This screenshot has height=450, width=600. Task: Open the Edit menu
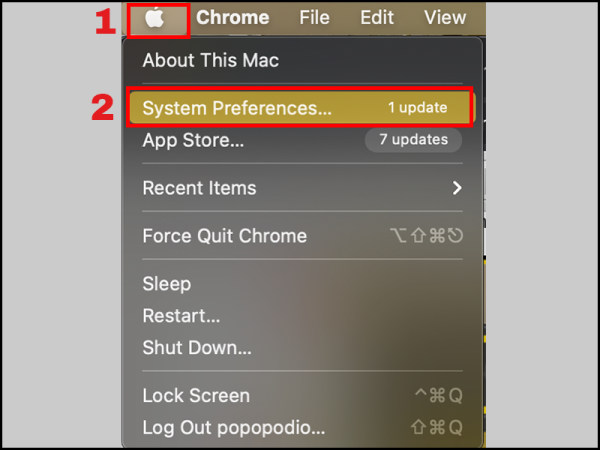(x=377, y=18)
